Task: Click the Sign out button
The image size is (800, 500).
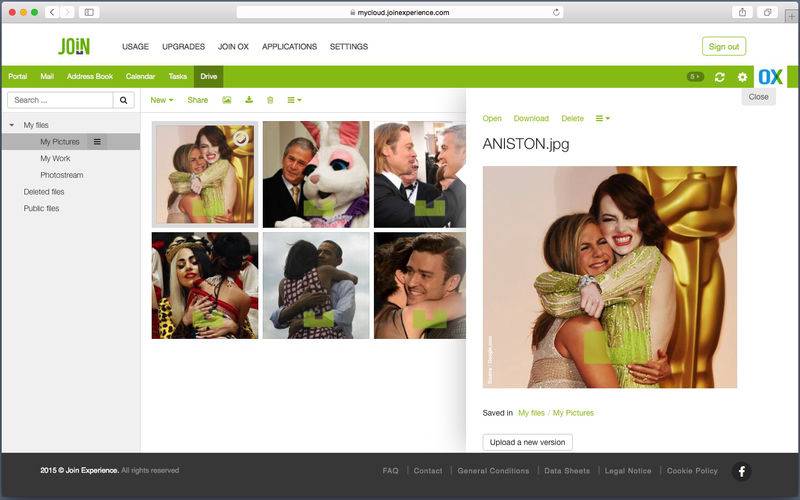Action: pyautogui.click(x=723, y=46)
